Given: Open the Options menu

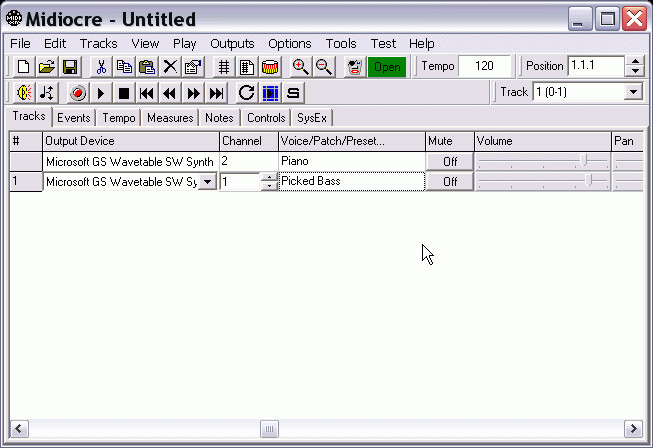Looking at the screenshot, I should click(x=290, y=43).
